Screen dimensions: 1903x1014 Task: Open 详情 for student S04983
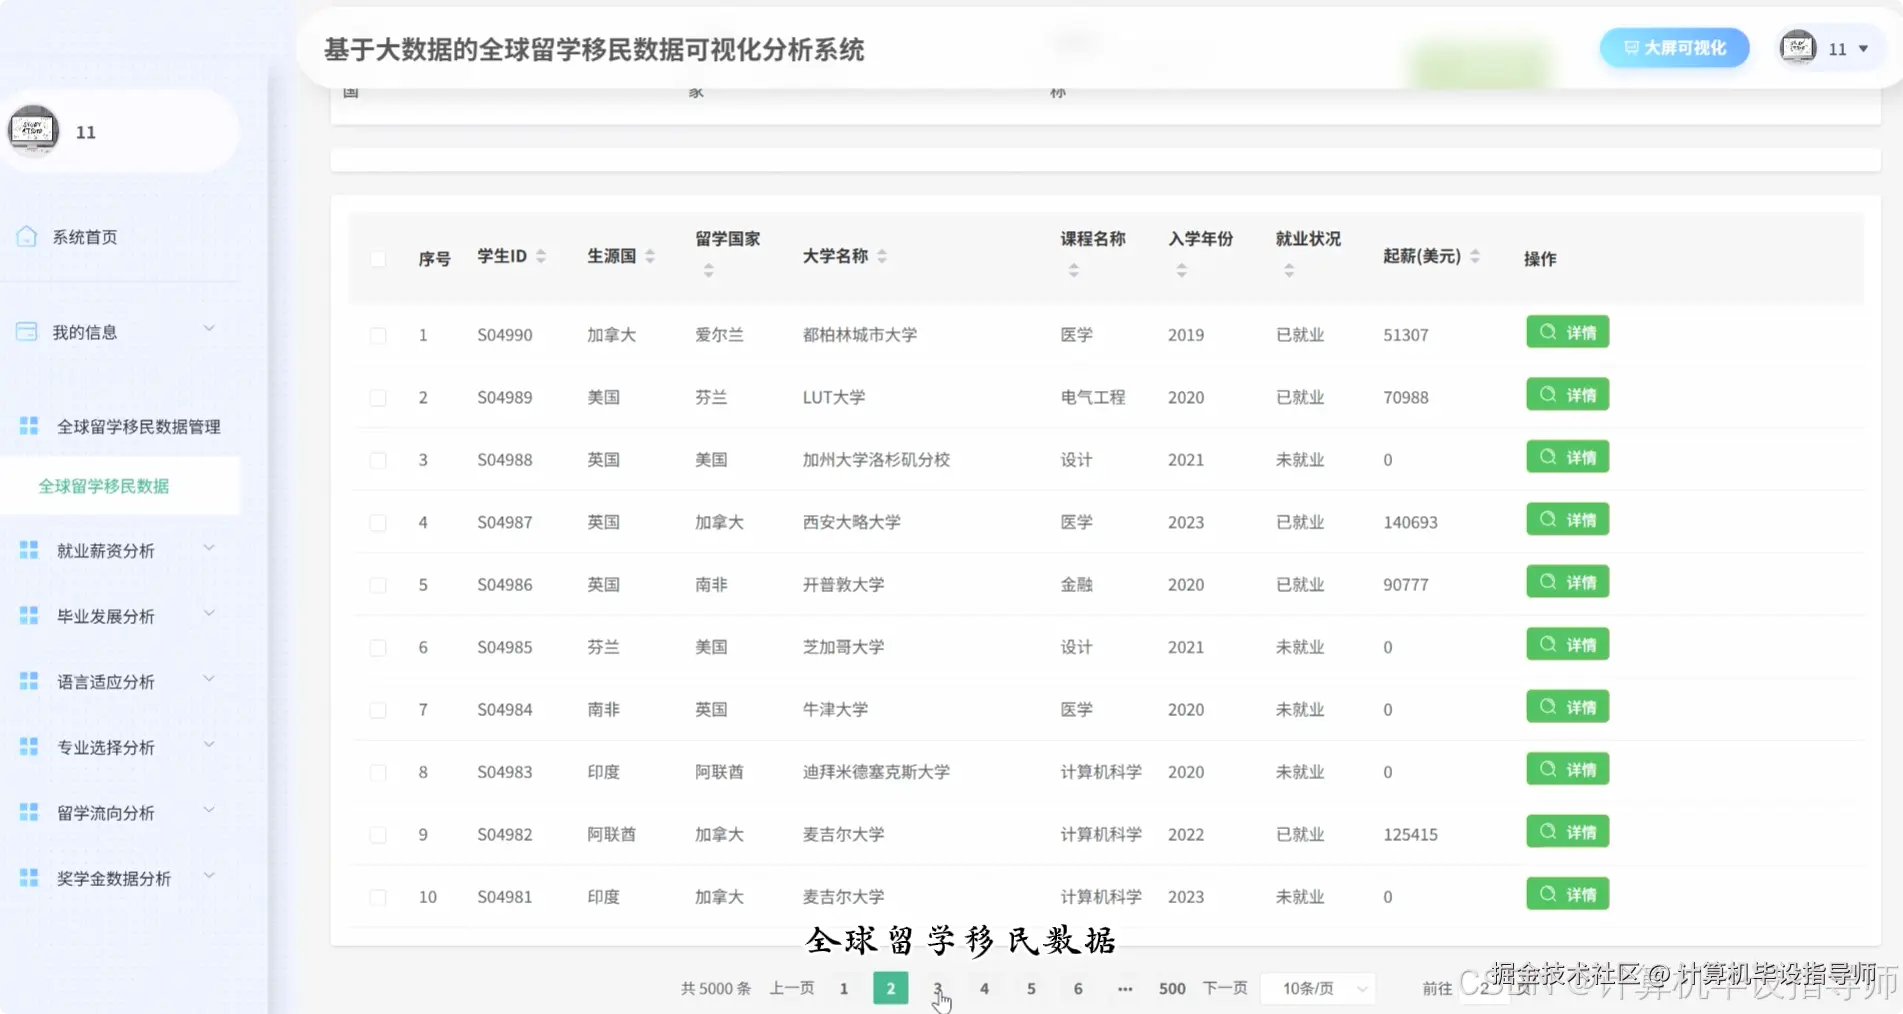tap(1567, 769)
